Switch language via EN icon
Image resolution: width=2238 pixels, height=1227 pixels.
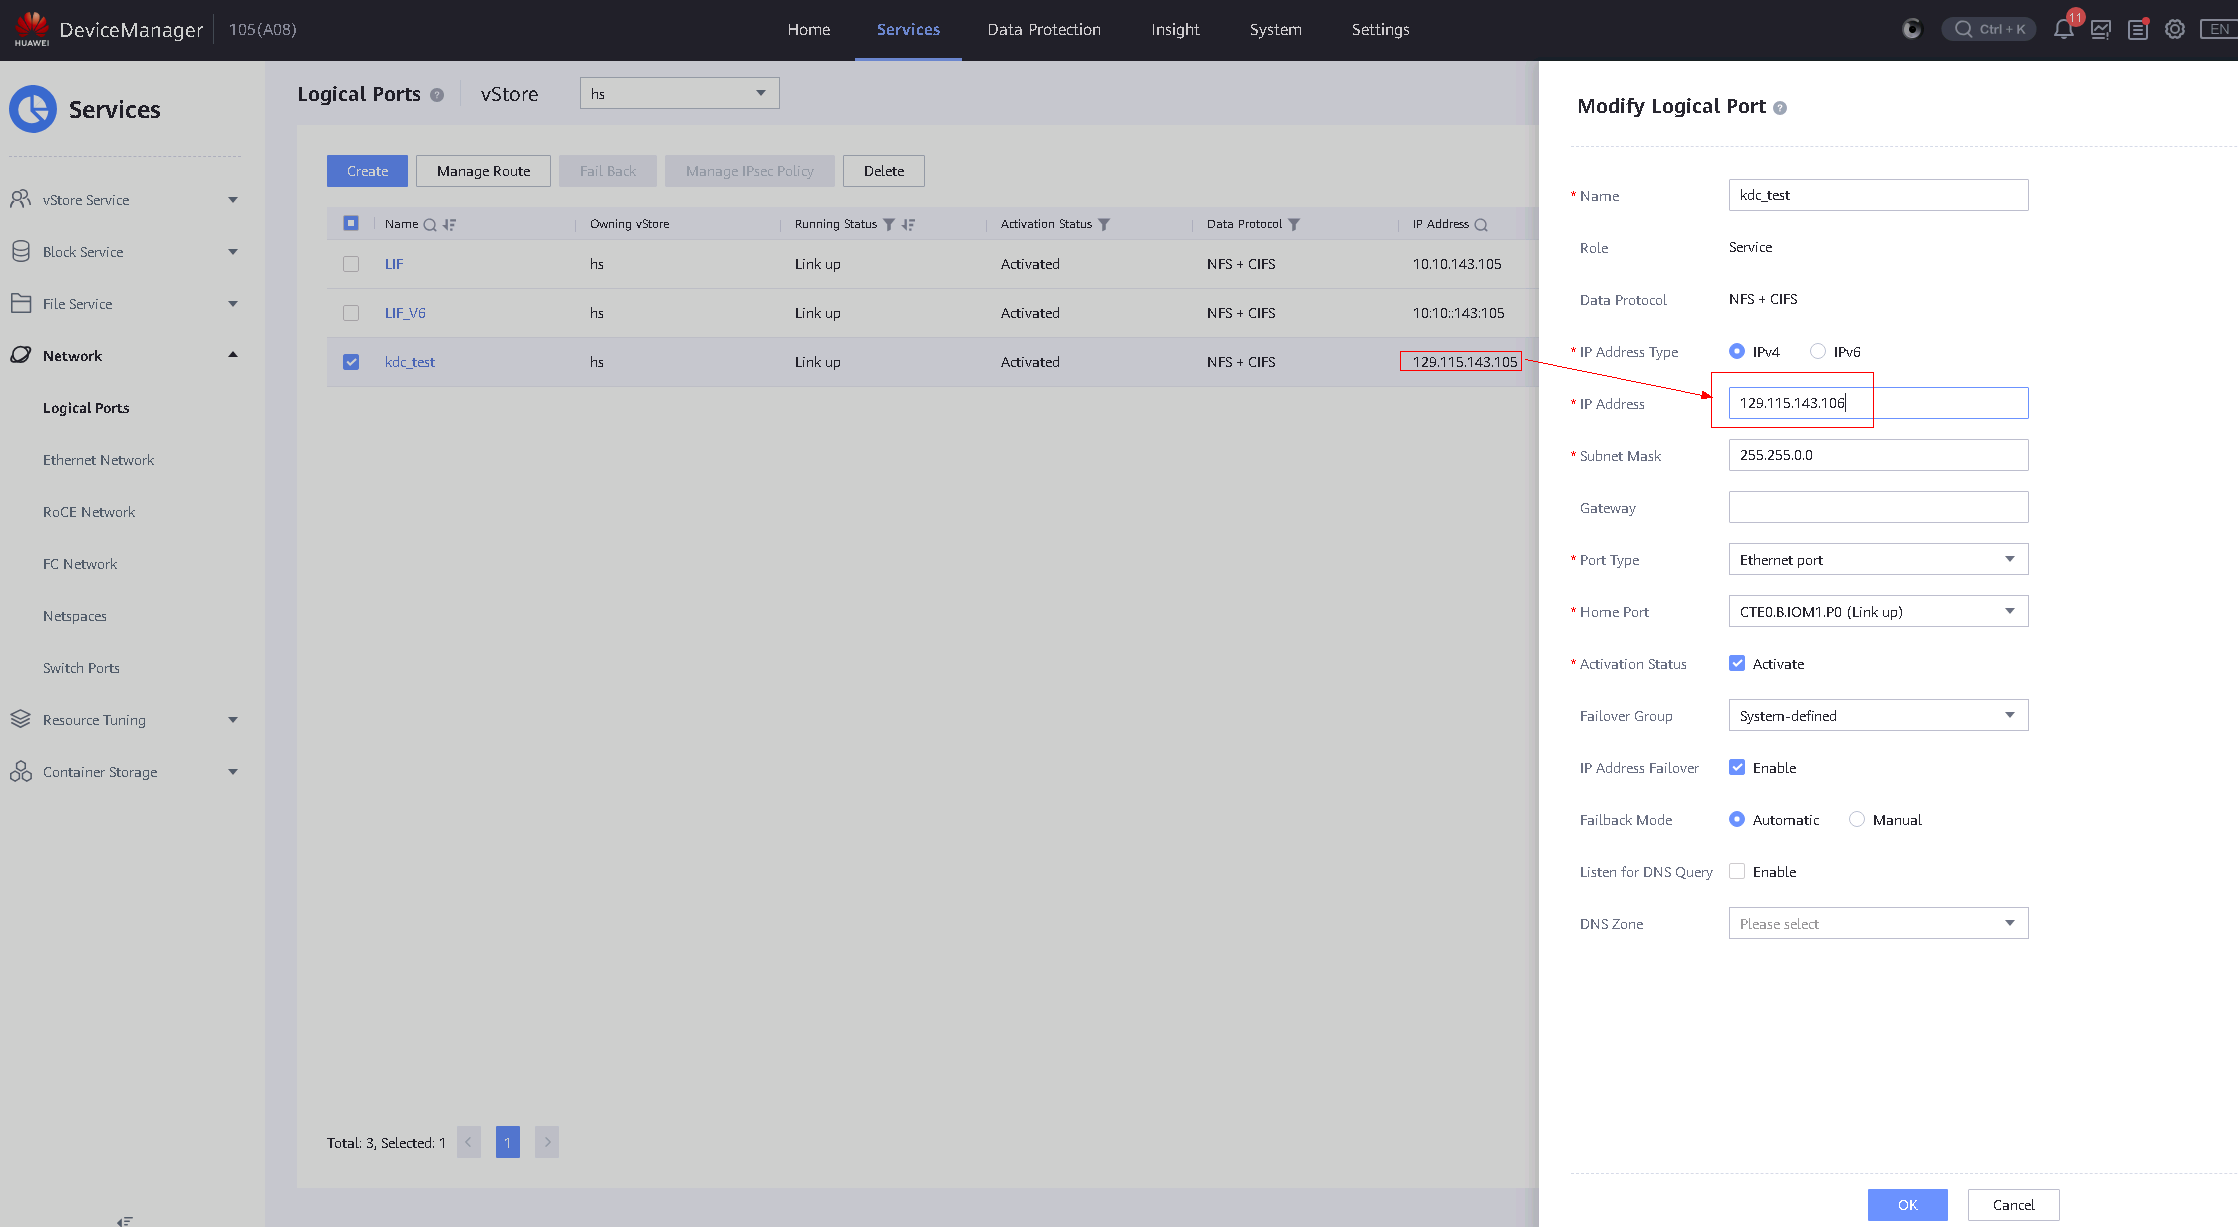click(2219, 29)
